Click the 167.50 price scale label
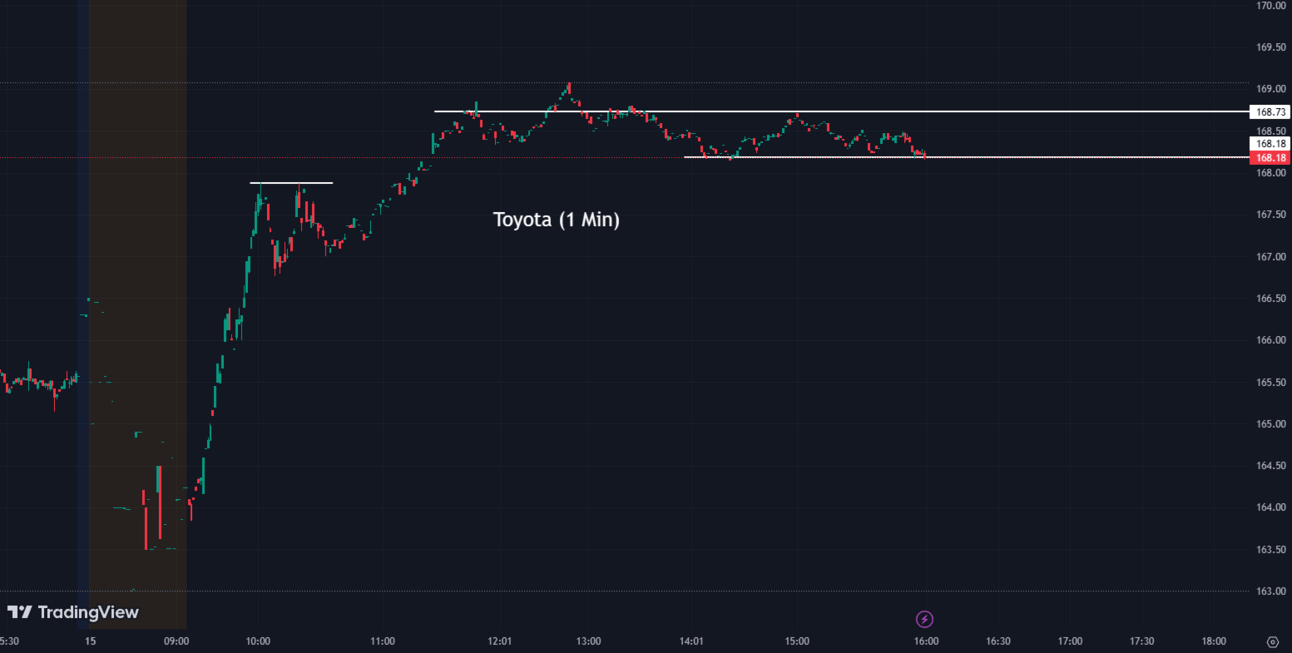 (x=1271, y=215)
